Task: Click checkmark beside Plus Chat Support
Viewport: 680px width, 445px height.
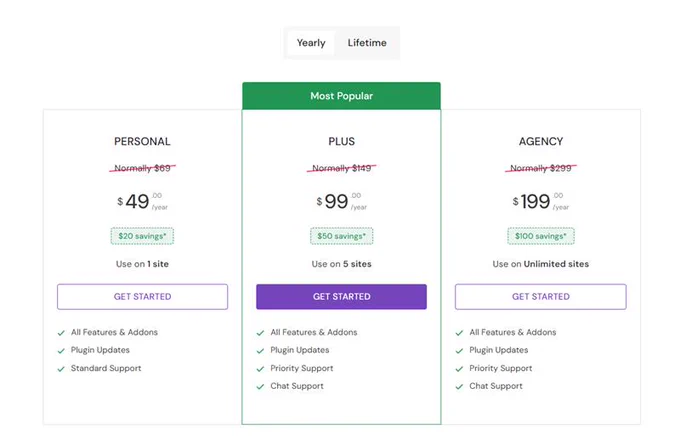Action: coord(260,387)
